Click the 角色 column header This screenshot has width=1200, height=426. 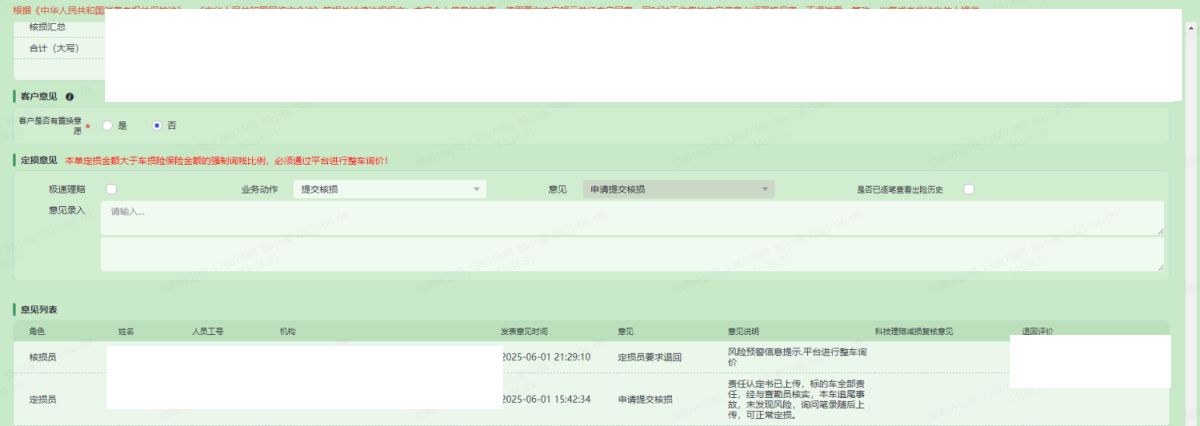tap(37, 331)
